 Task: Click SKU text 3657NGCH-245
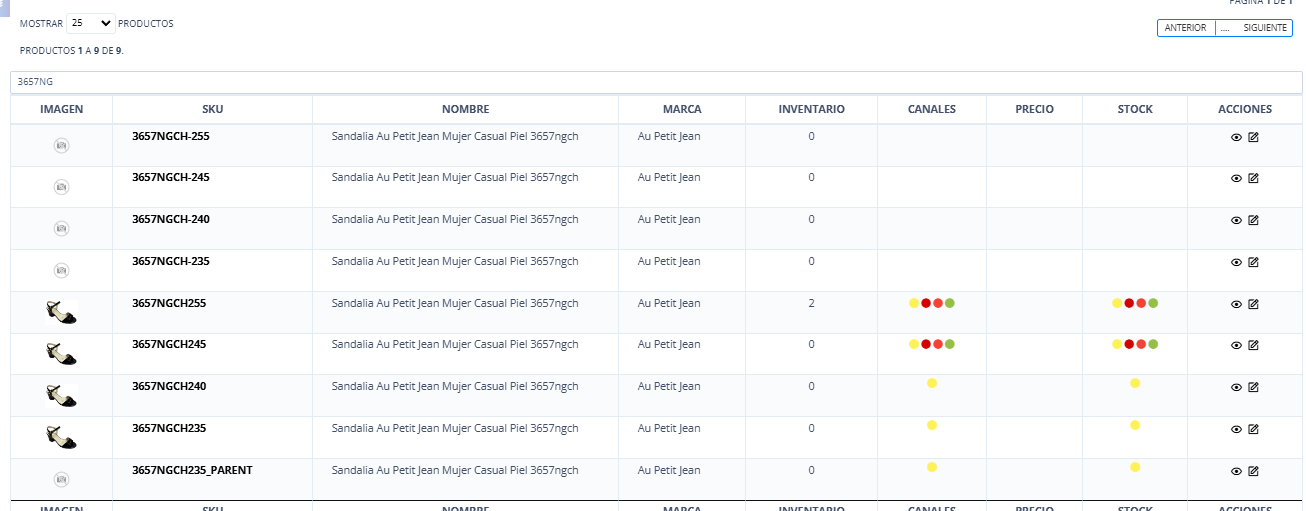[171, 177]
